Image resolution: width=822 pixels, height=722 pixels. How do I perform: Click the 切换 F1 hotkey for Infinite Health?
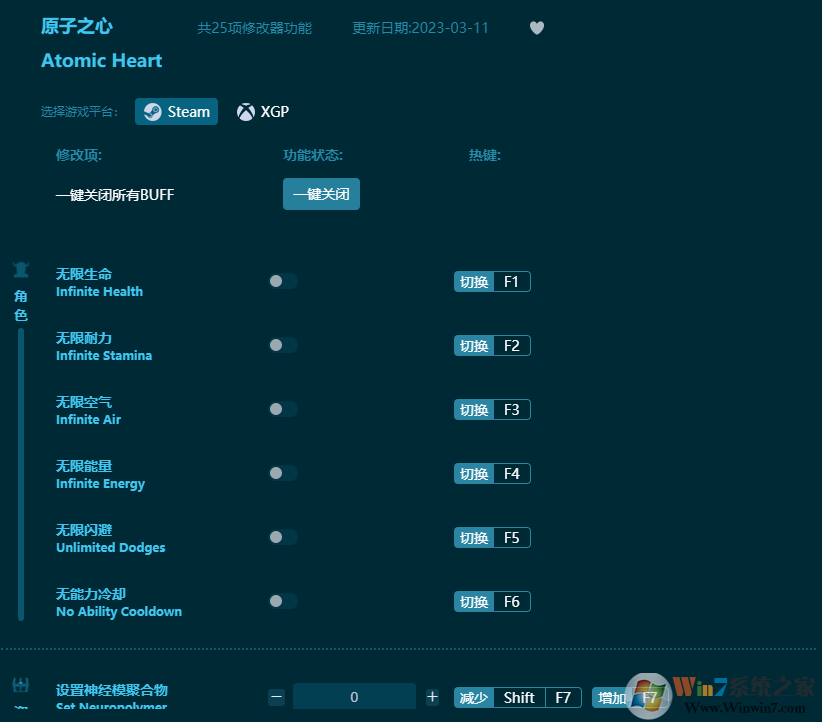coord(492,281)
